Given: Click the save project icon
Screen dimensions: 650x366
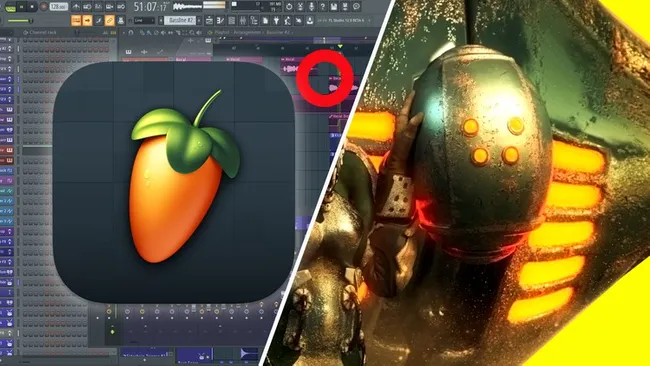Looking at the screenshot, I should 334,7.
